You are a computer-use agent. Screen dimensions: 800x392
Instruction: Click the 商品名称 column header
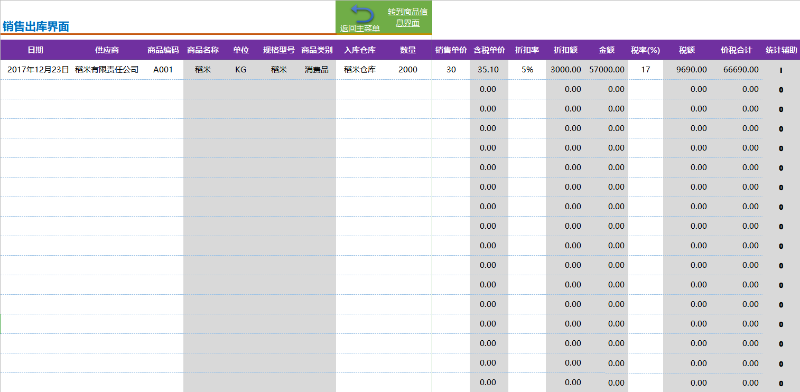[203, 50]
